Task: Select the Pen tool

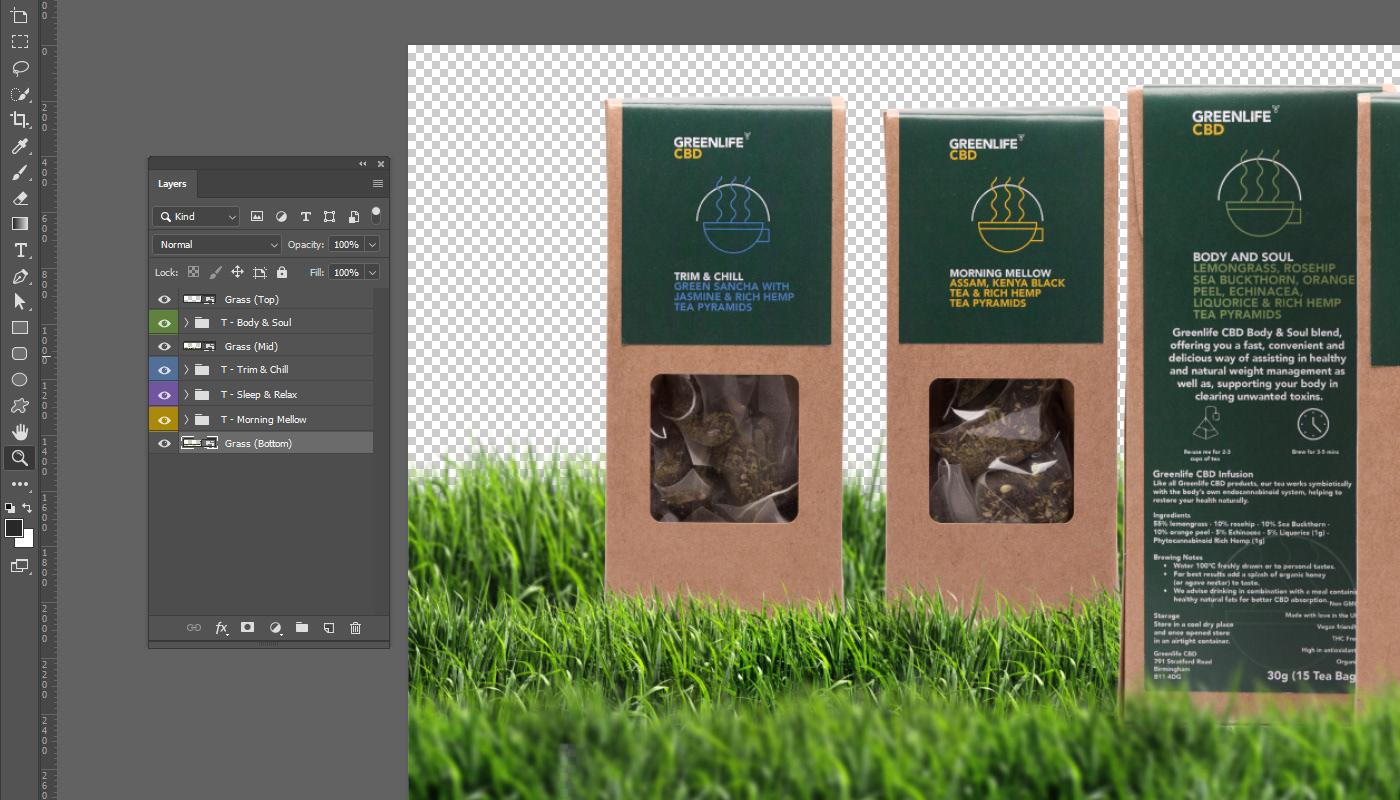Action: click(x=19, y=276)
